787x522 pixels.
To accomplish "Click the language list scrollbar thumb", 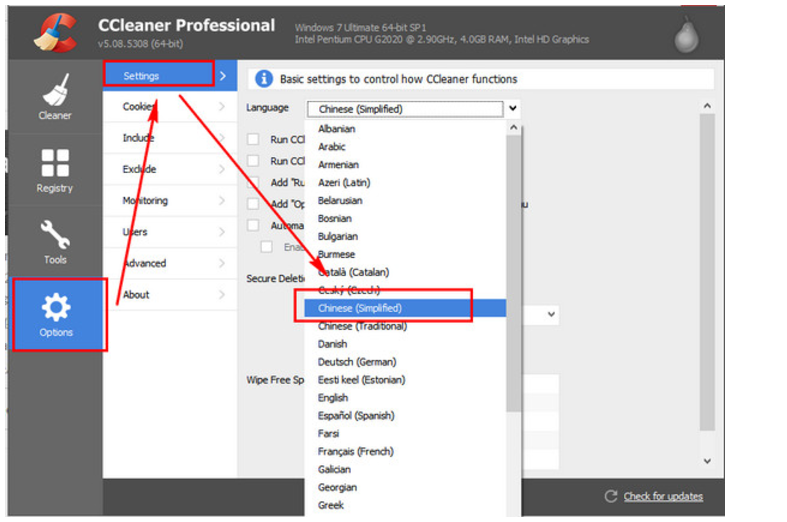I will (x=513, y=274).
